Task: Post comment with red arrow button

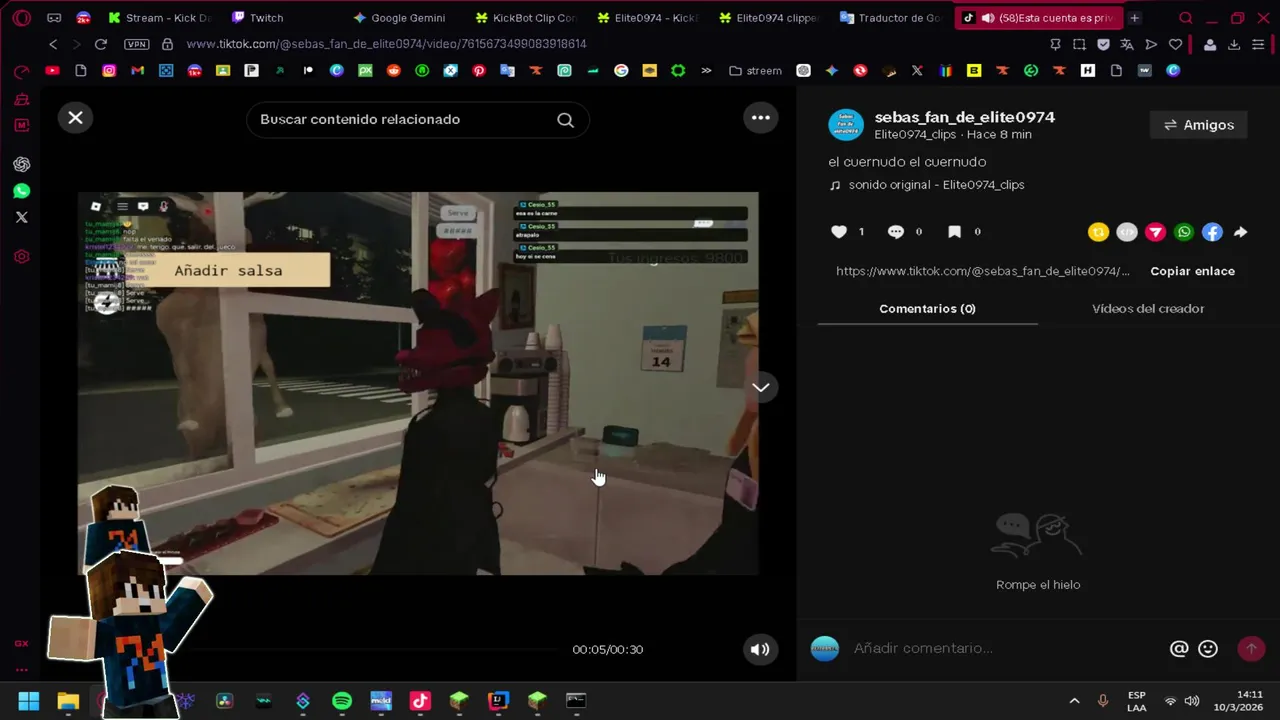Action: [1251, 649]
